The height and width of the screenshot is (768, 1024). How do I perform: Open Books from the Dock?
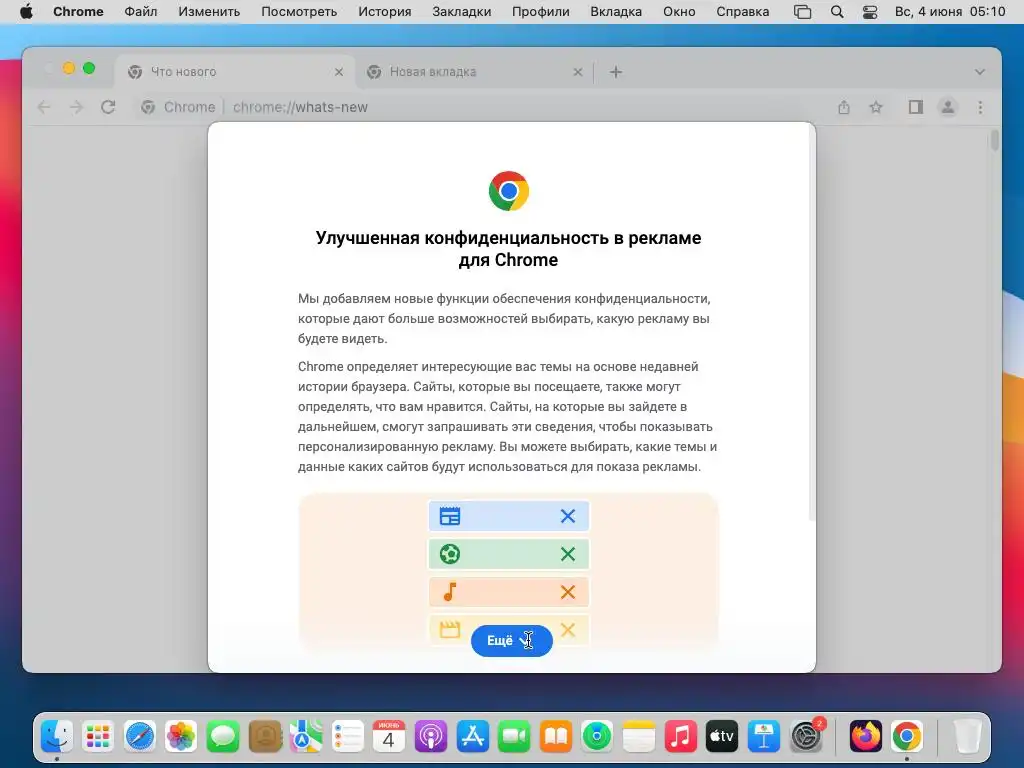pos(555,737)
